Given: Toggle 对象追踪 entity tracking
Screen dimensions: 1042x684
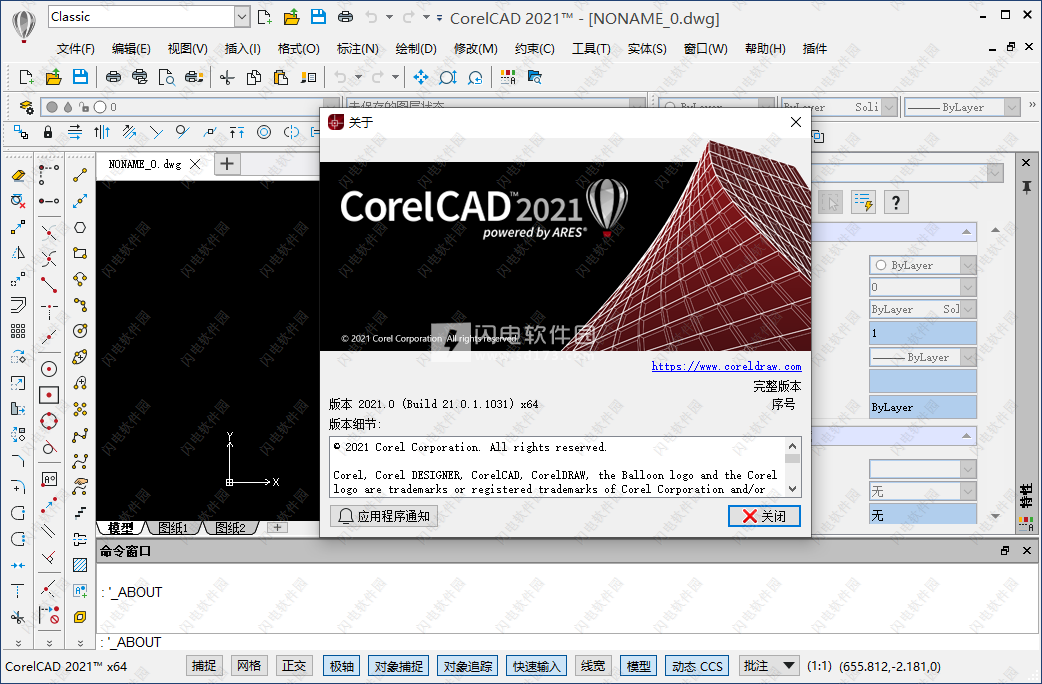Looking at the screenshot, I should tap(468, 665).
